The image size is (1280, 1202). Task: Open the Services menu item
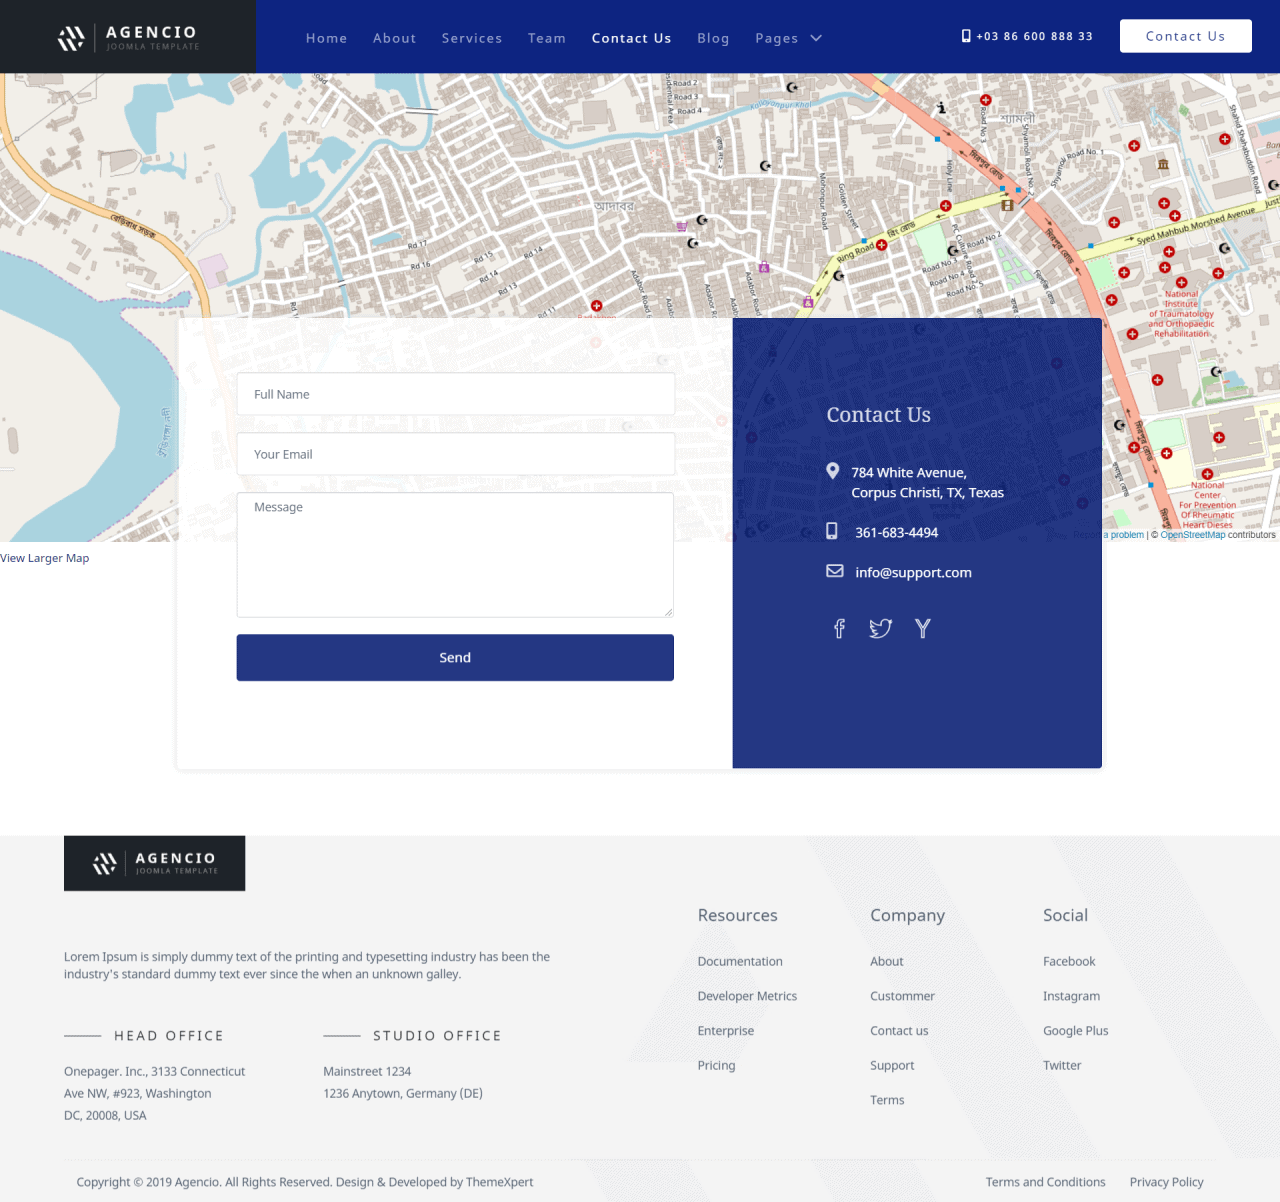[472, 38]
